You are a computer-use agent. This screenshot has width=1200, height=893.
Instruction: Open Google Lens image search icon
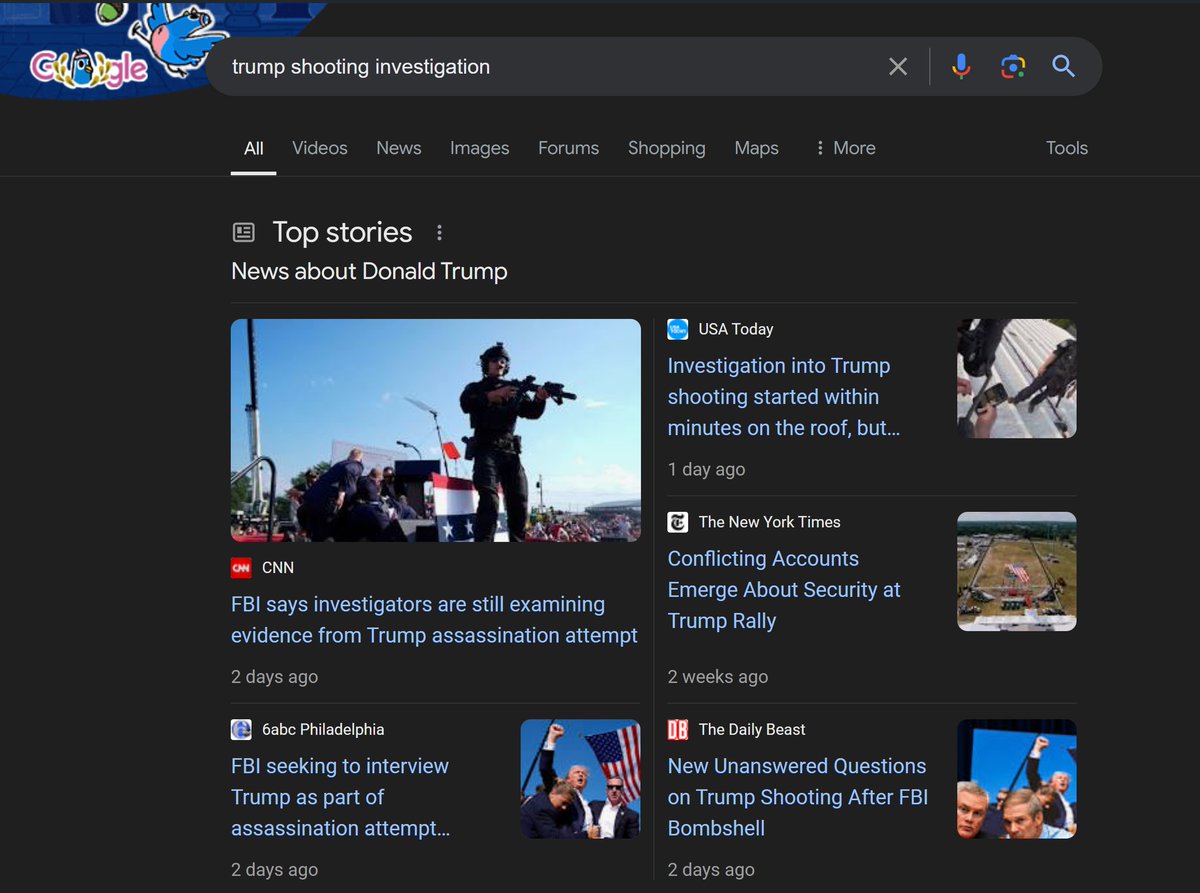1012,67
